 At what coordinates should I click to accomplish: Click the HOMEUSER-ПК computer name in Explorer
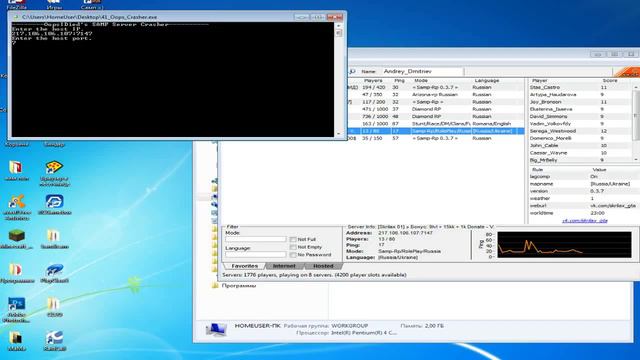coord(257,326)
